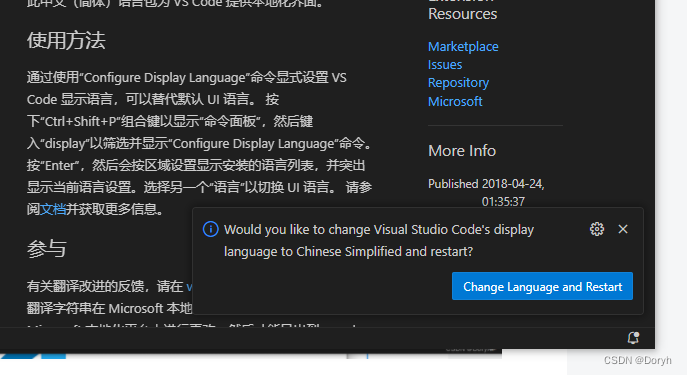Open the Marketplace resource link

click(x=463, y=46)
